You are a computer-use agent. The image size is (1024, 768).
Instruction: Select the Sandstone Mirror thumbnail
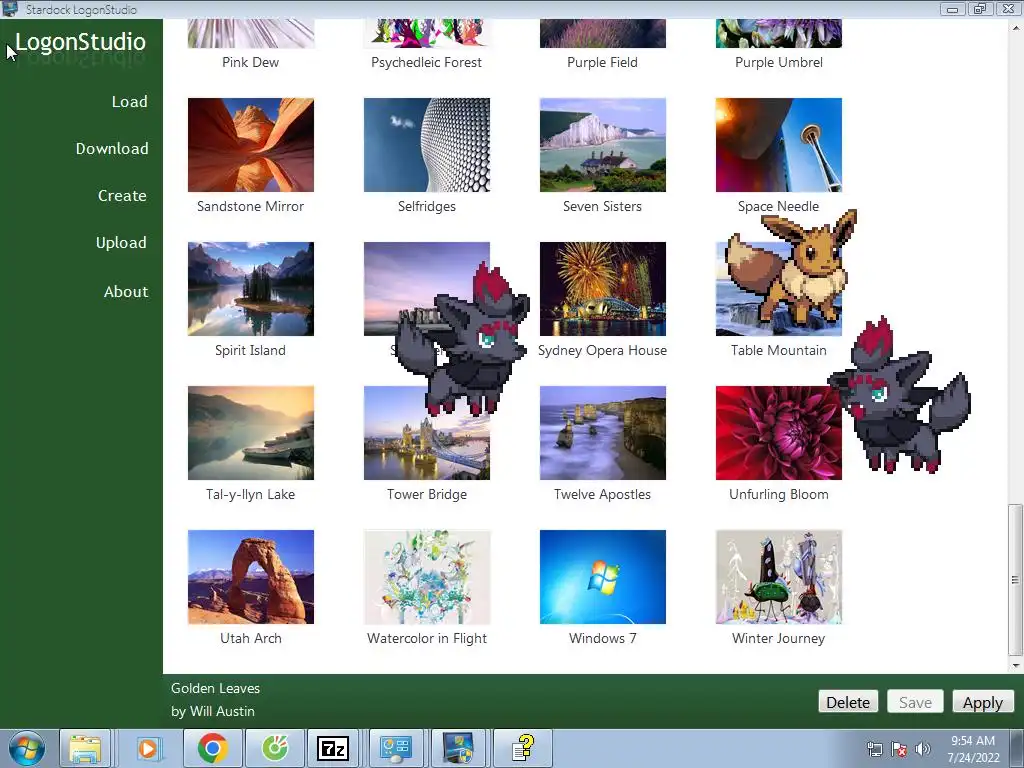click(x=251, y=145)
